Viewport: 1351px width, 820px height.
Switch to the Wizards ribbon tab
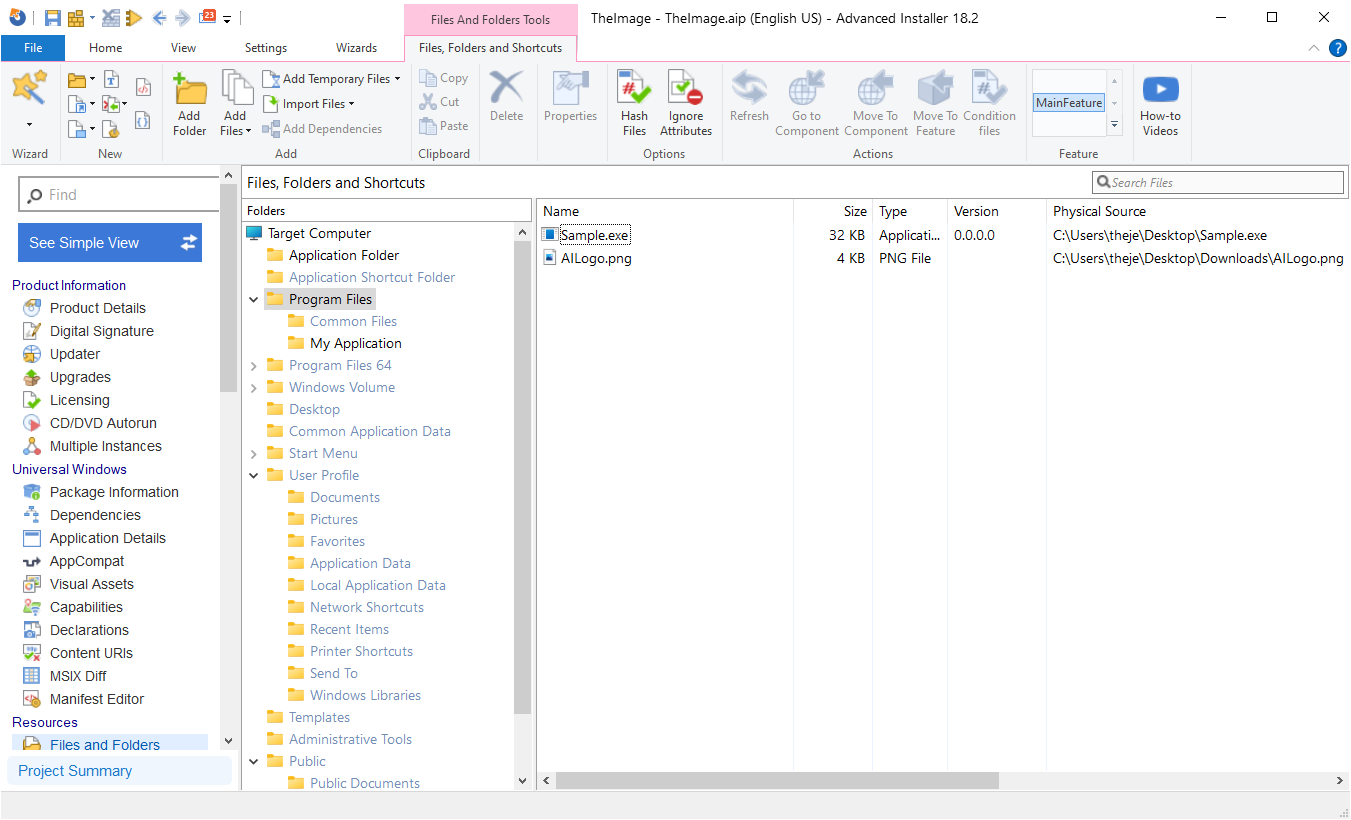click(x=356, y=48)
